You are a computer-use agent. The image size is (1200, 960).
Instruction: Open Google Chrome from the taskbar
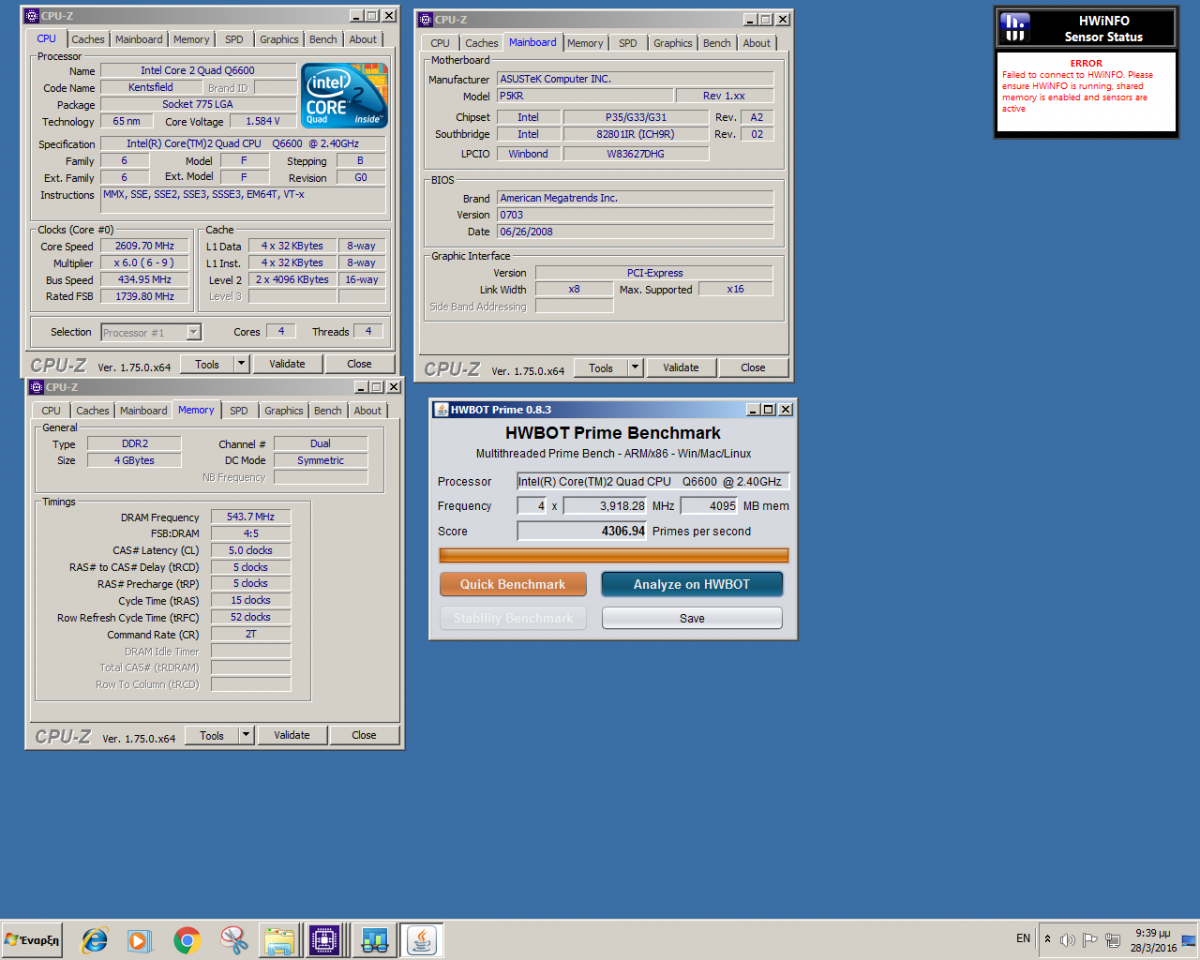coord(186,940)
